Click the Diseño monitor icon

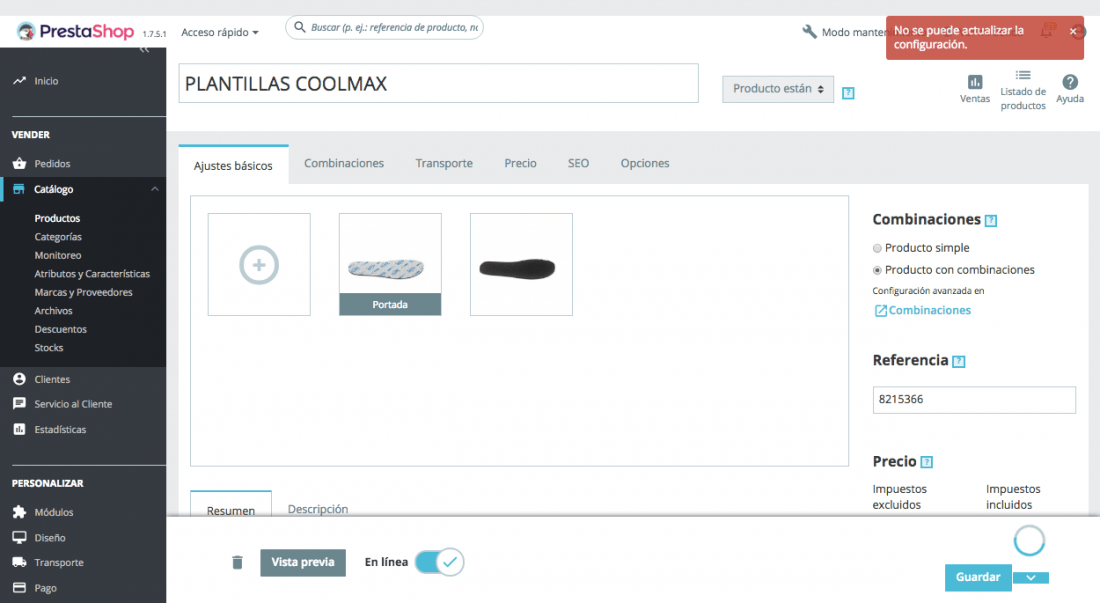tap(19, 537)
